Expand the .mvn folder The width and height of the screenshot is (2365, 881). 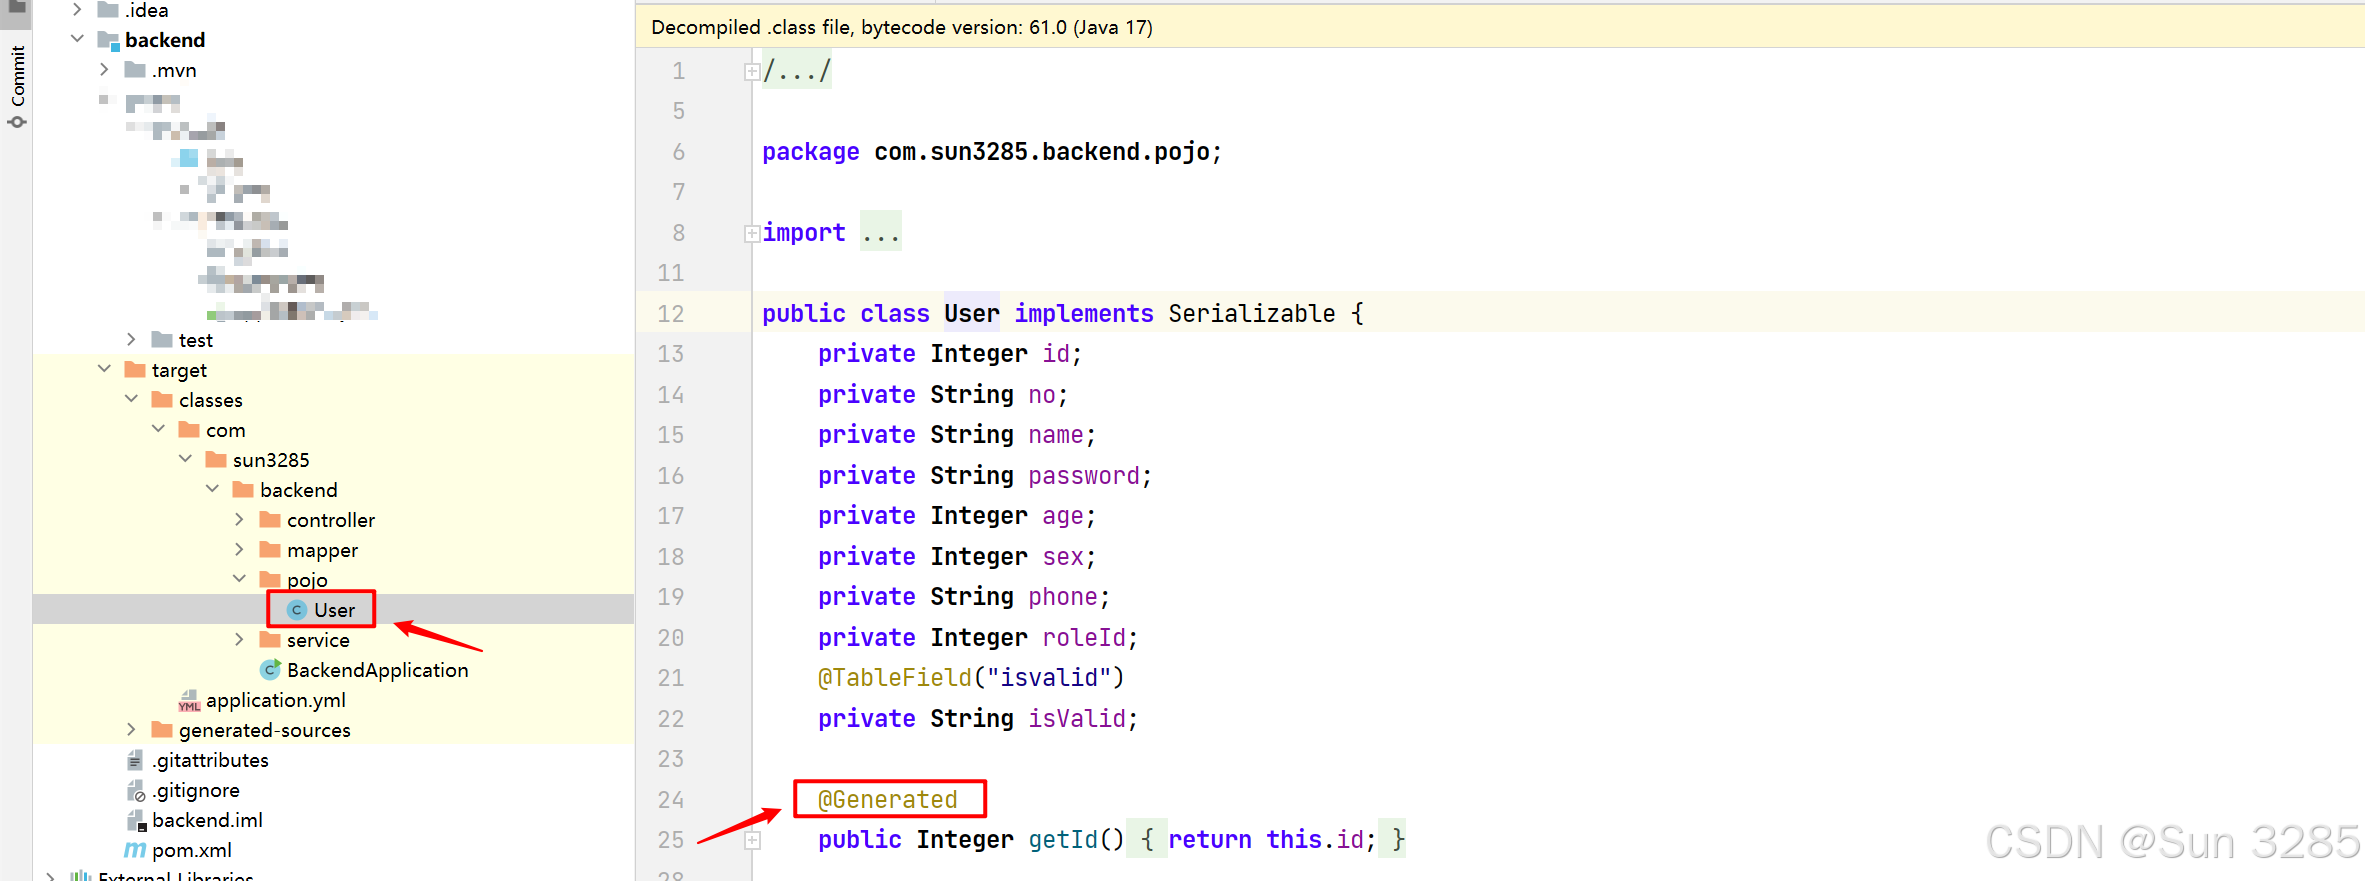click(x=104, y=69)
